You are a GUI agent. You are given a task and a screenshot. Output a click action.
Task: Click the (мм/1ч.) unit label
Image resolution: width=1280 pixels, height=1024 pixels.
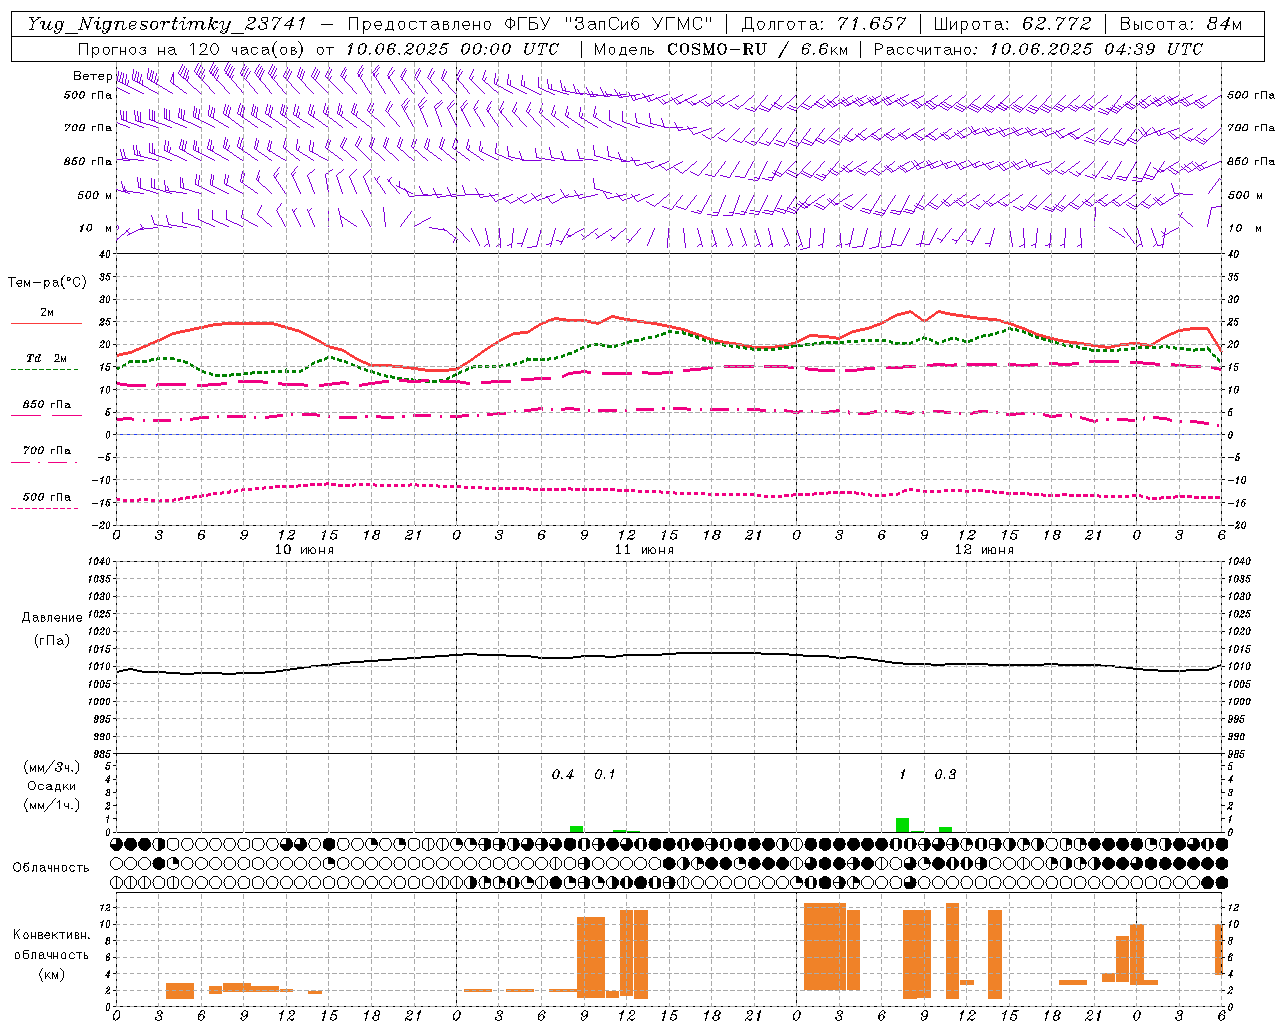pos(51,805)
